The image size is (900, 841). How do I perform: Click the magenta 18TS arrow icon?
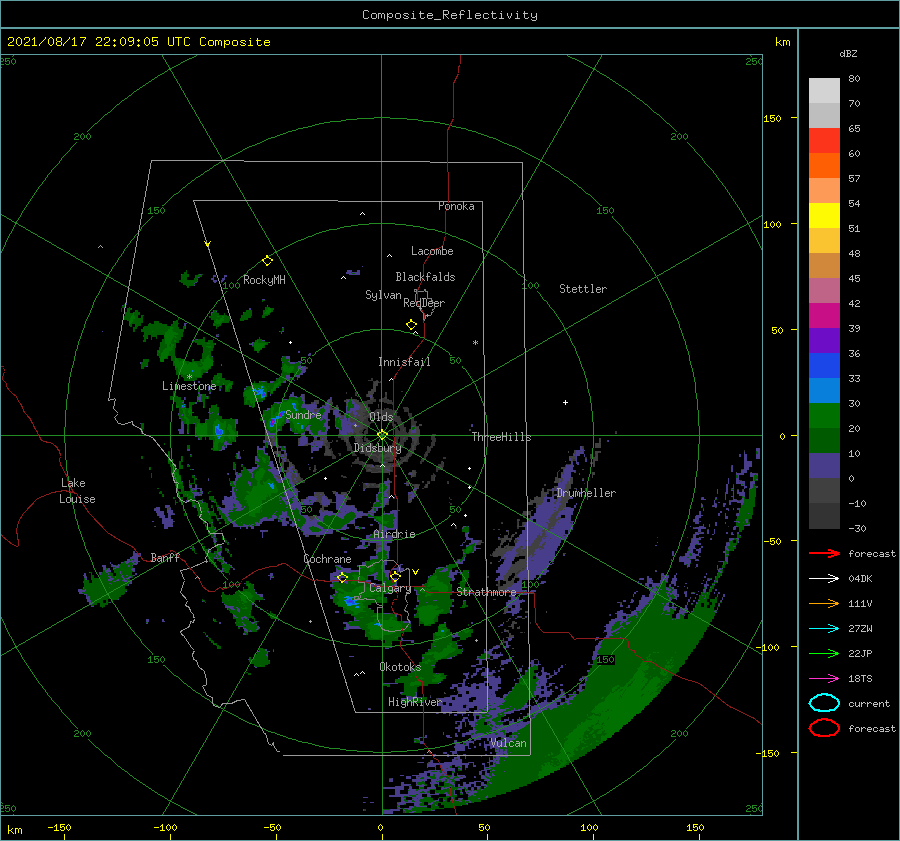point(824,679)
